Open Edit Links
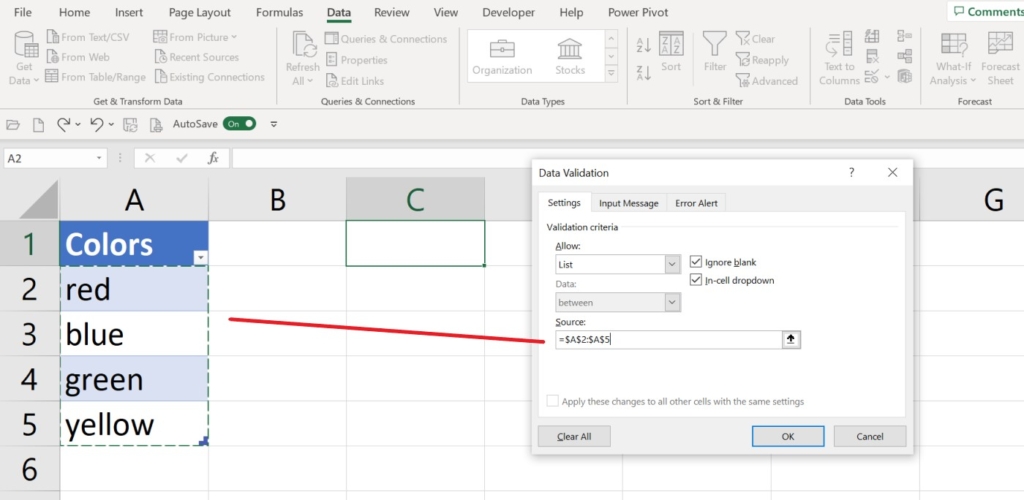The width and height of the screenshot is (1024, 500). (355, 81)
